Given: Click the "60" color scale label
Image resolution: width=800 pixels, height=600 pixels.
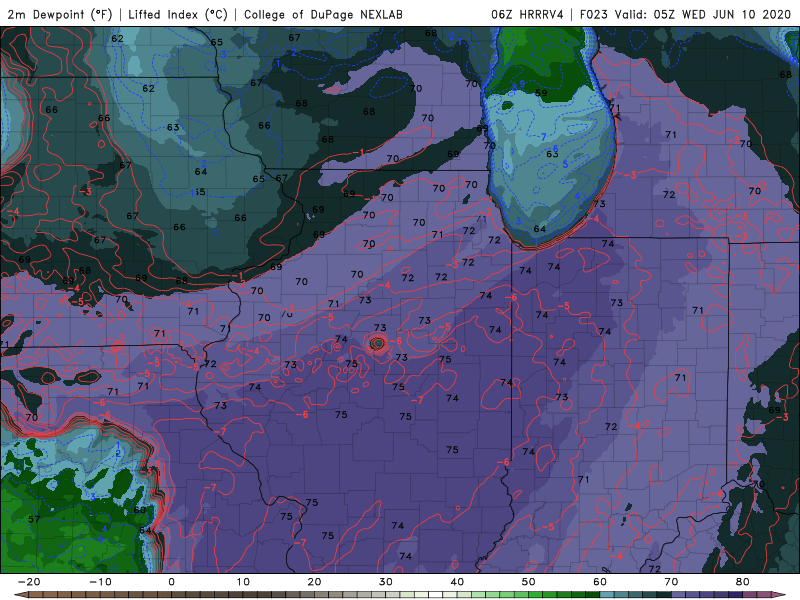Looking at the screenshot, I should [x=600, y=582].
